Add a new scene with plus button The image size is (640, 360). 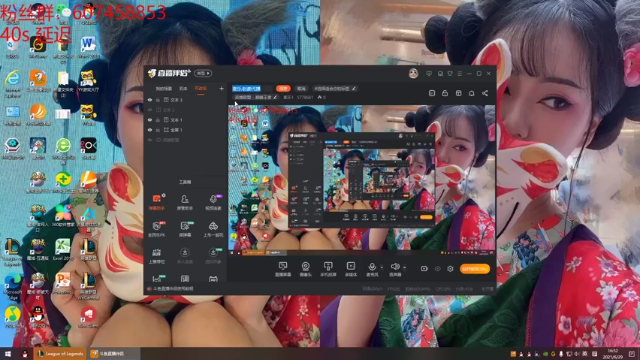pyautogui.click(x=221, y=88)
